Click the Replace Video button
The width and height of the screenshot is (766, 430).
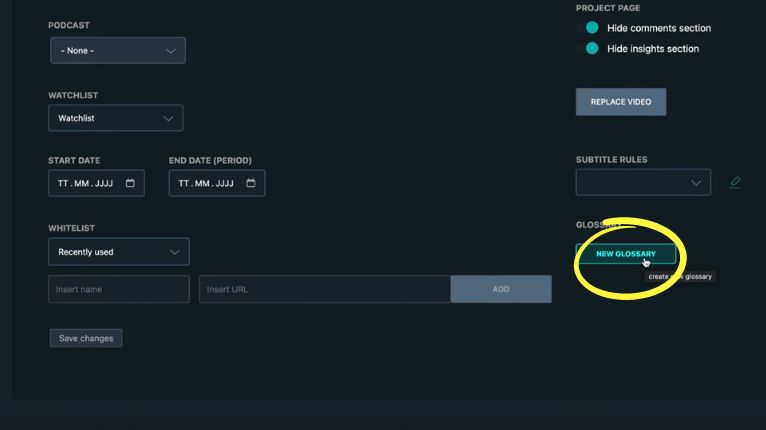621,102
